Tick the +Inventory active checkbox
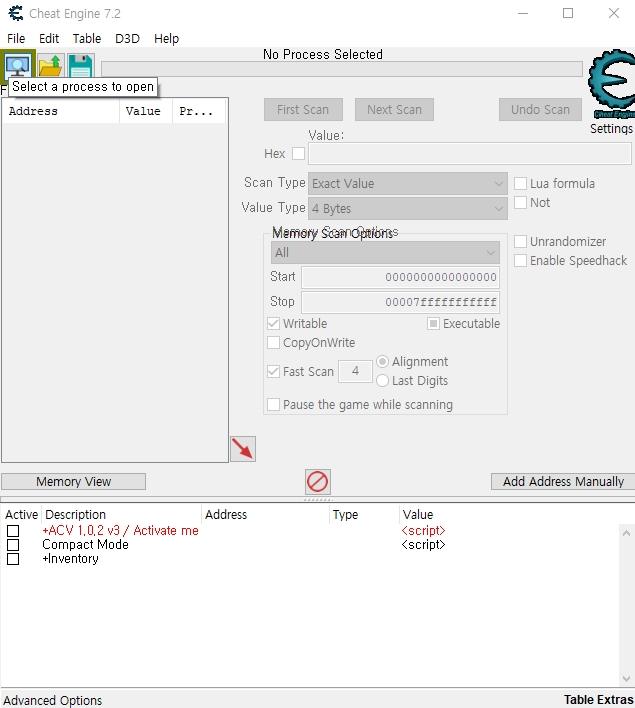 pyautogui.click(x=13, y=559)
